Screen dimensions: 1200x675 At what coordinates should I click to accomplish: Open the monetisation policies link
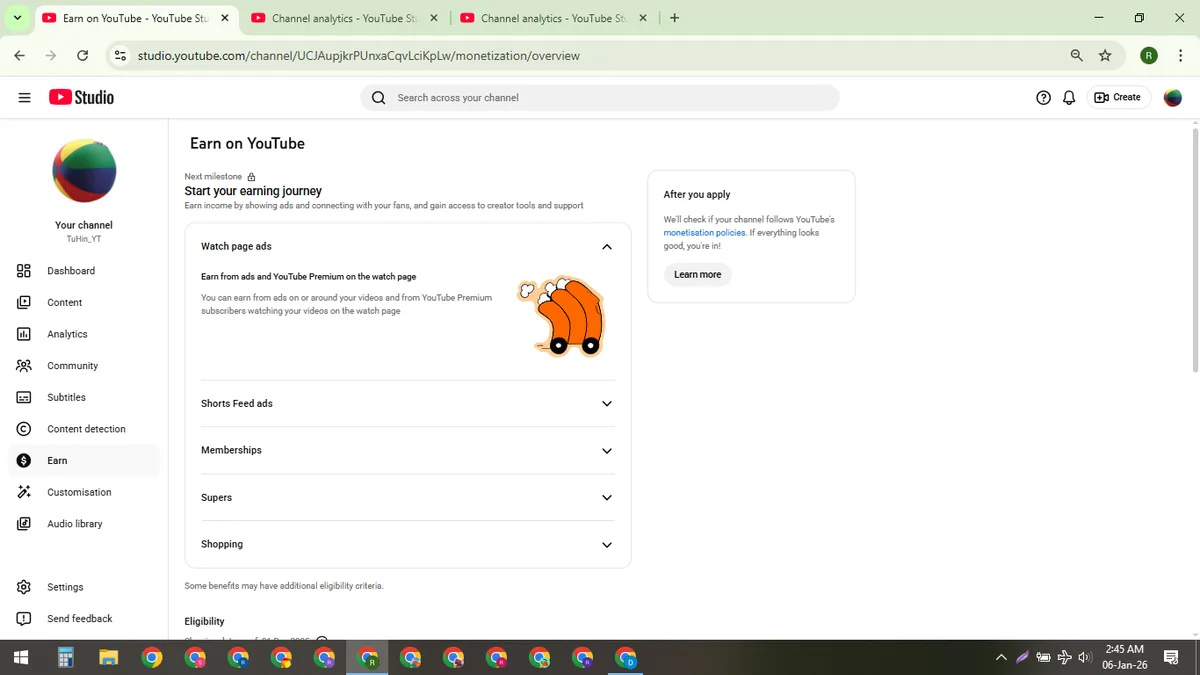[x=704, y=232]
